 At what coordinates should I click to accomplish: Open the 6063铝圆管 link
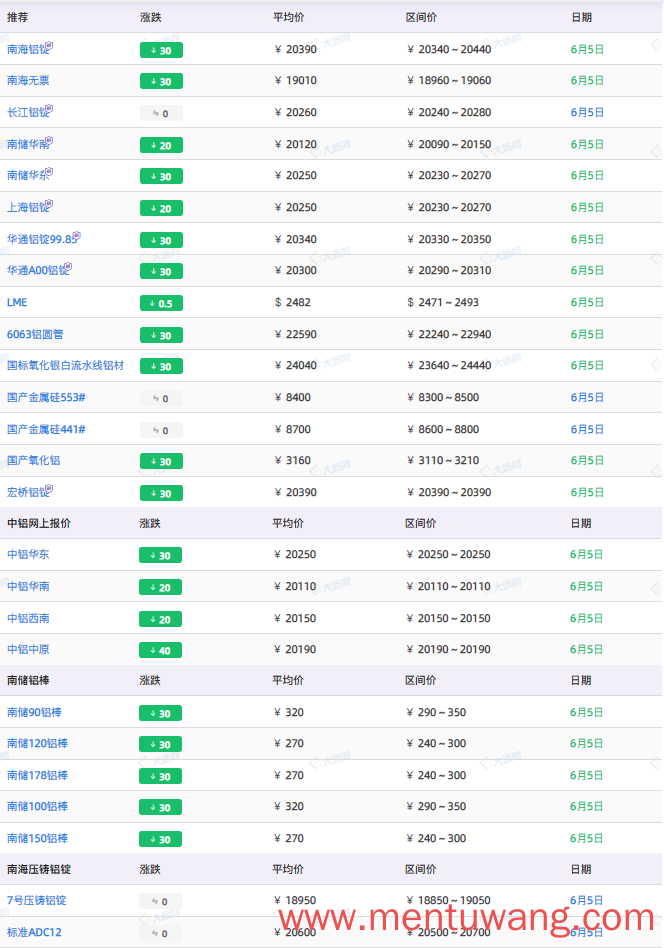tap(35, 334)
